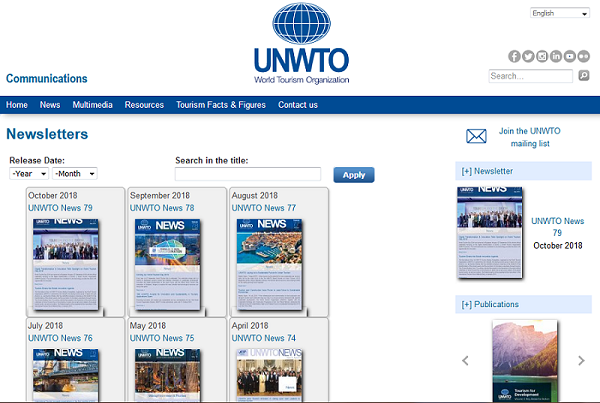Click the site Search input field
600x403 pixels.
coord(531,76)
